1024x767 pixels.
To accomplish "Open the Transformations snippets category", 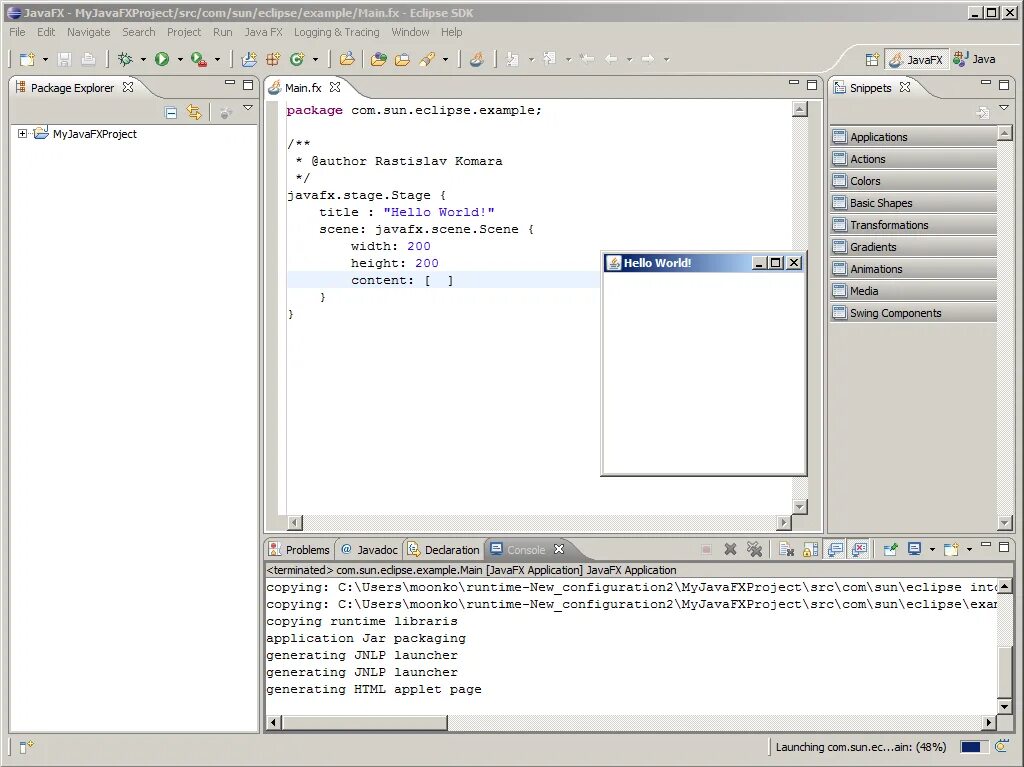I will (913, 225).
